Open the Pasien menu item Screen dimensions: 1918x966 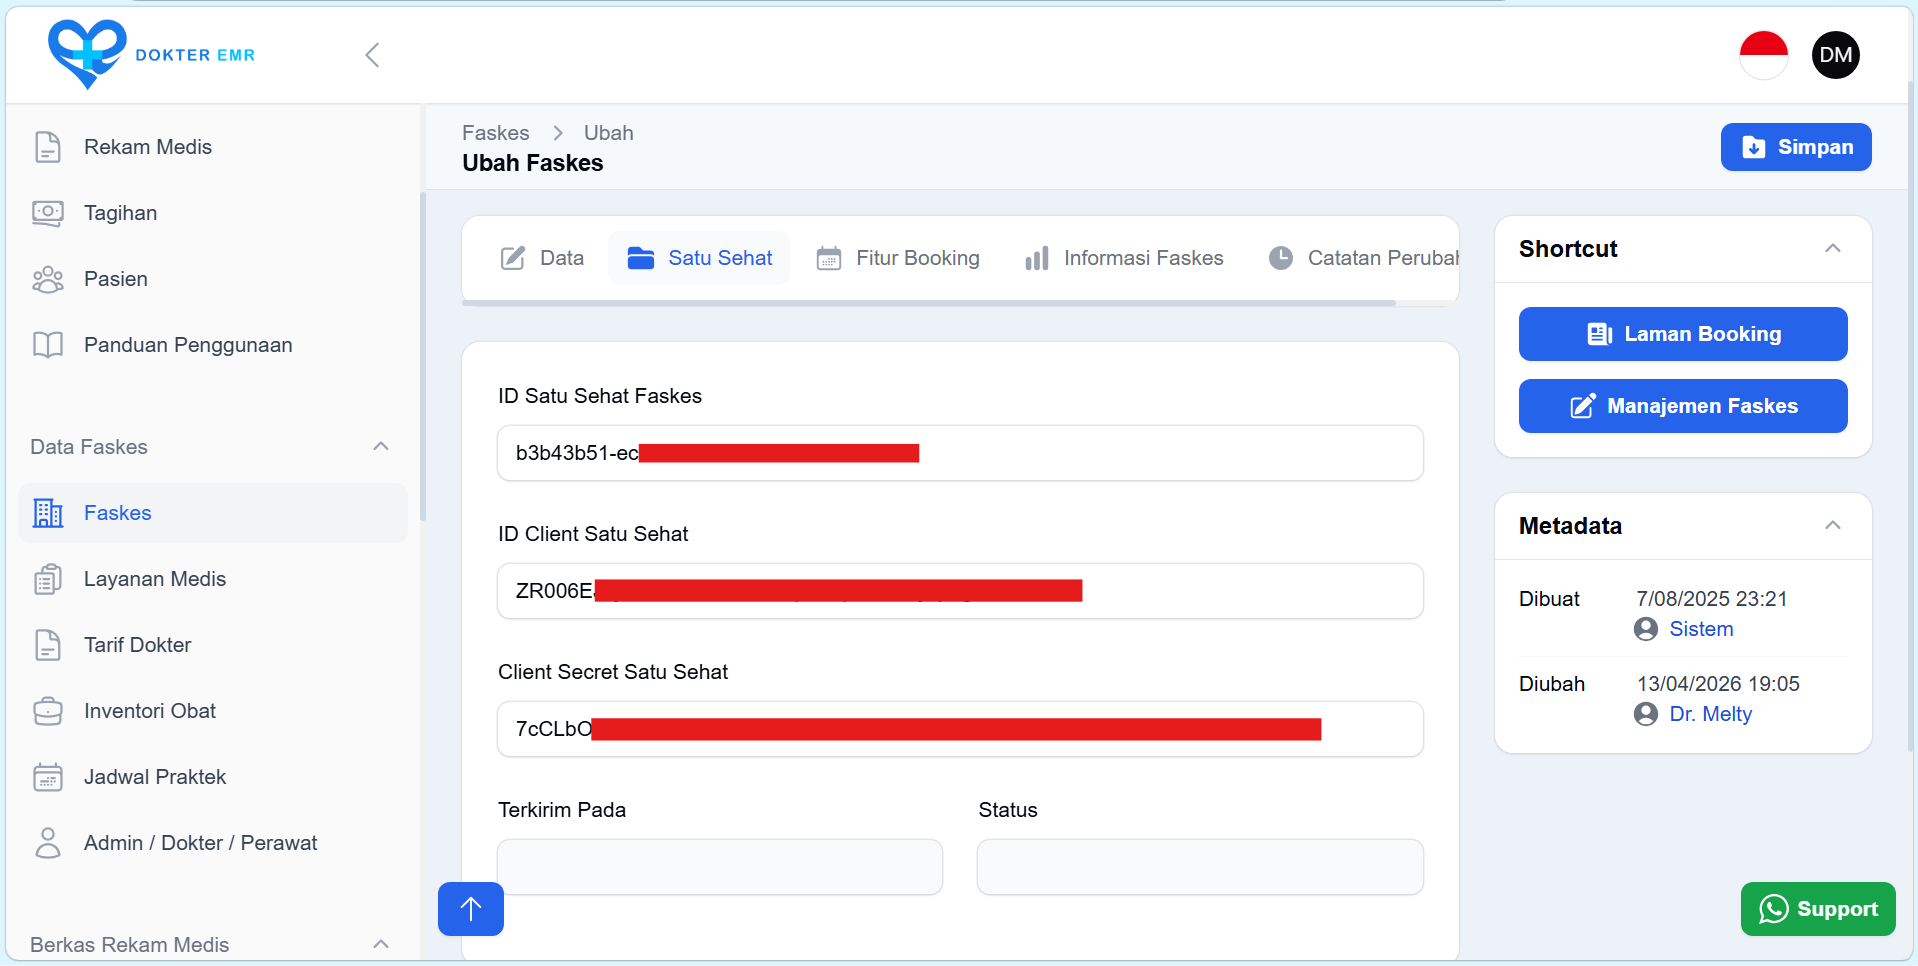[x=213, y=279]
